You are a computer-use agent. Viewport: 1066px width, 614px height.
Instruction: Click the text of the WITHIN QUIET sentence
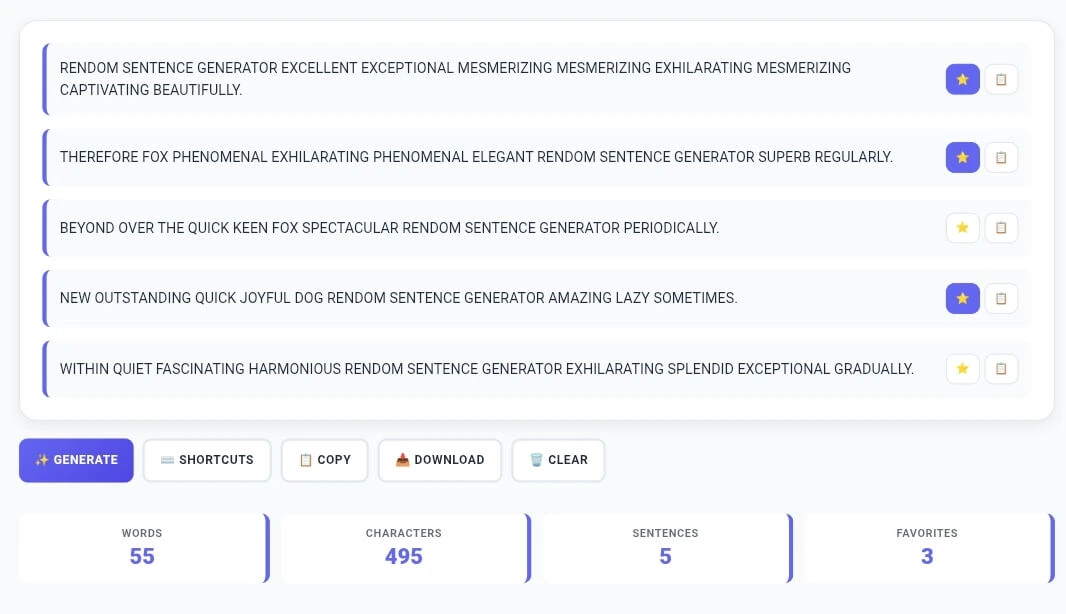486,369
